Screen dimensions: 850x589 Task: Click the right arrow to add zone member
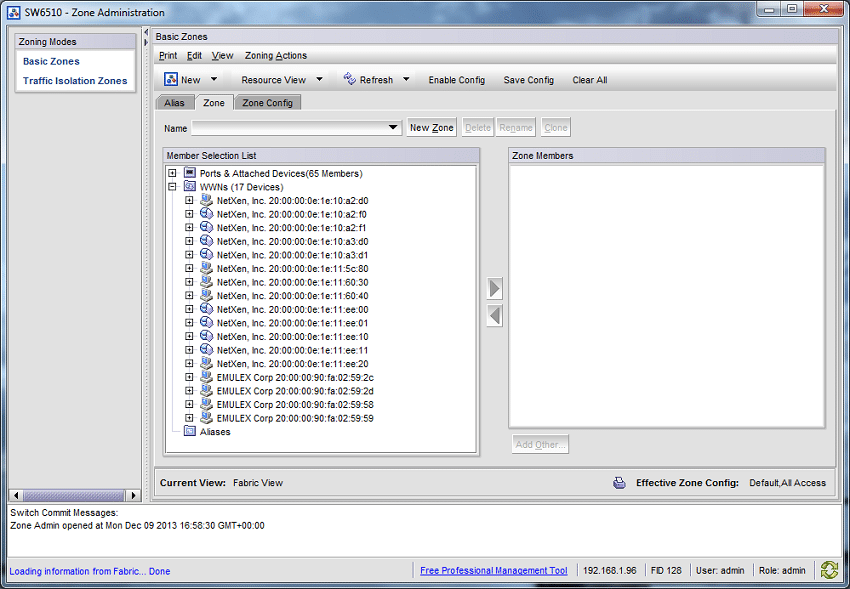494,288
